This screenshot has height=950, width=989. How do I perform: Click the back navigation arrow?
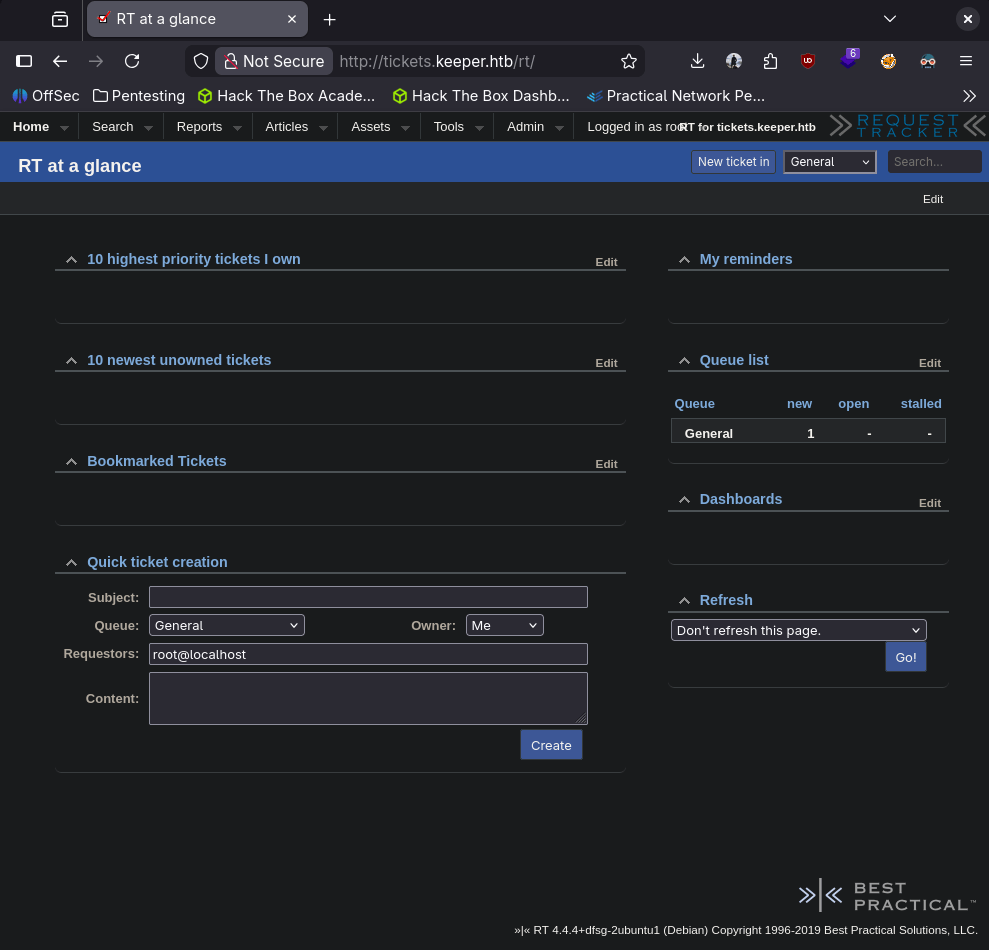coord(60,61)
